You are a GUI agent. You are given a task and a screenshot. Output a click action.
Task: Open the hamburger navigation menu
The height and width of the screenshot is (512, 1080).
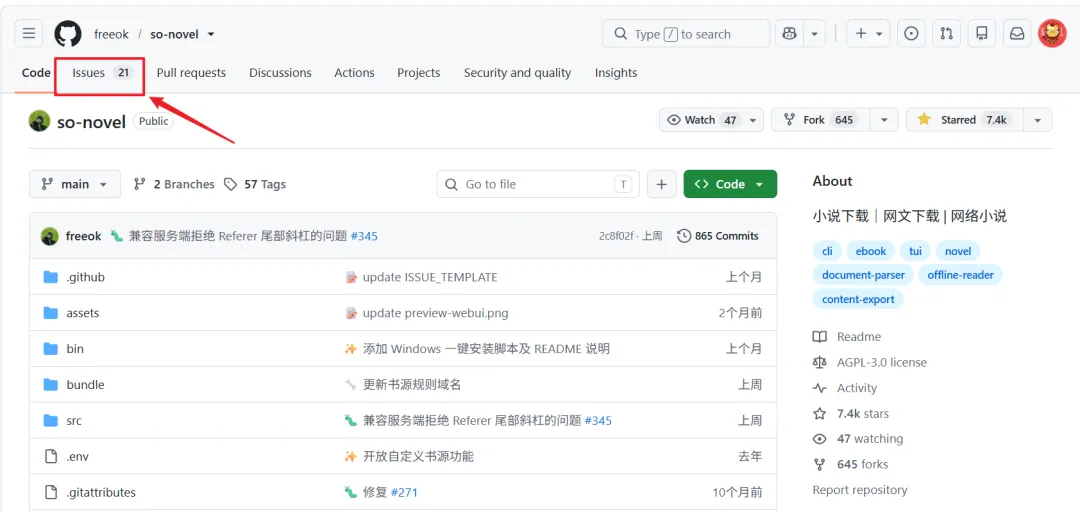pos(29,33)
